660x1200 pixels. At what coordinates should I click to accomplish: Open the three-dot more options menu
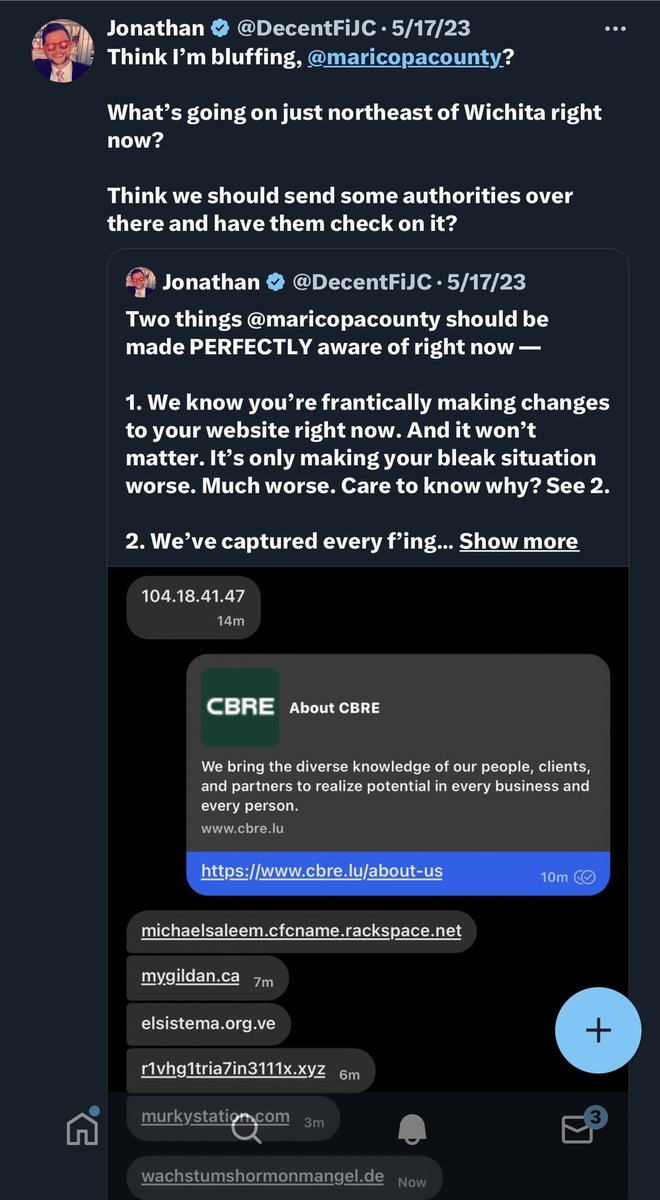[x=616, y=29]
